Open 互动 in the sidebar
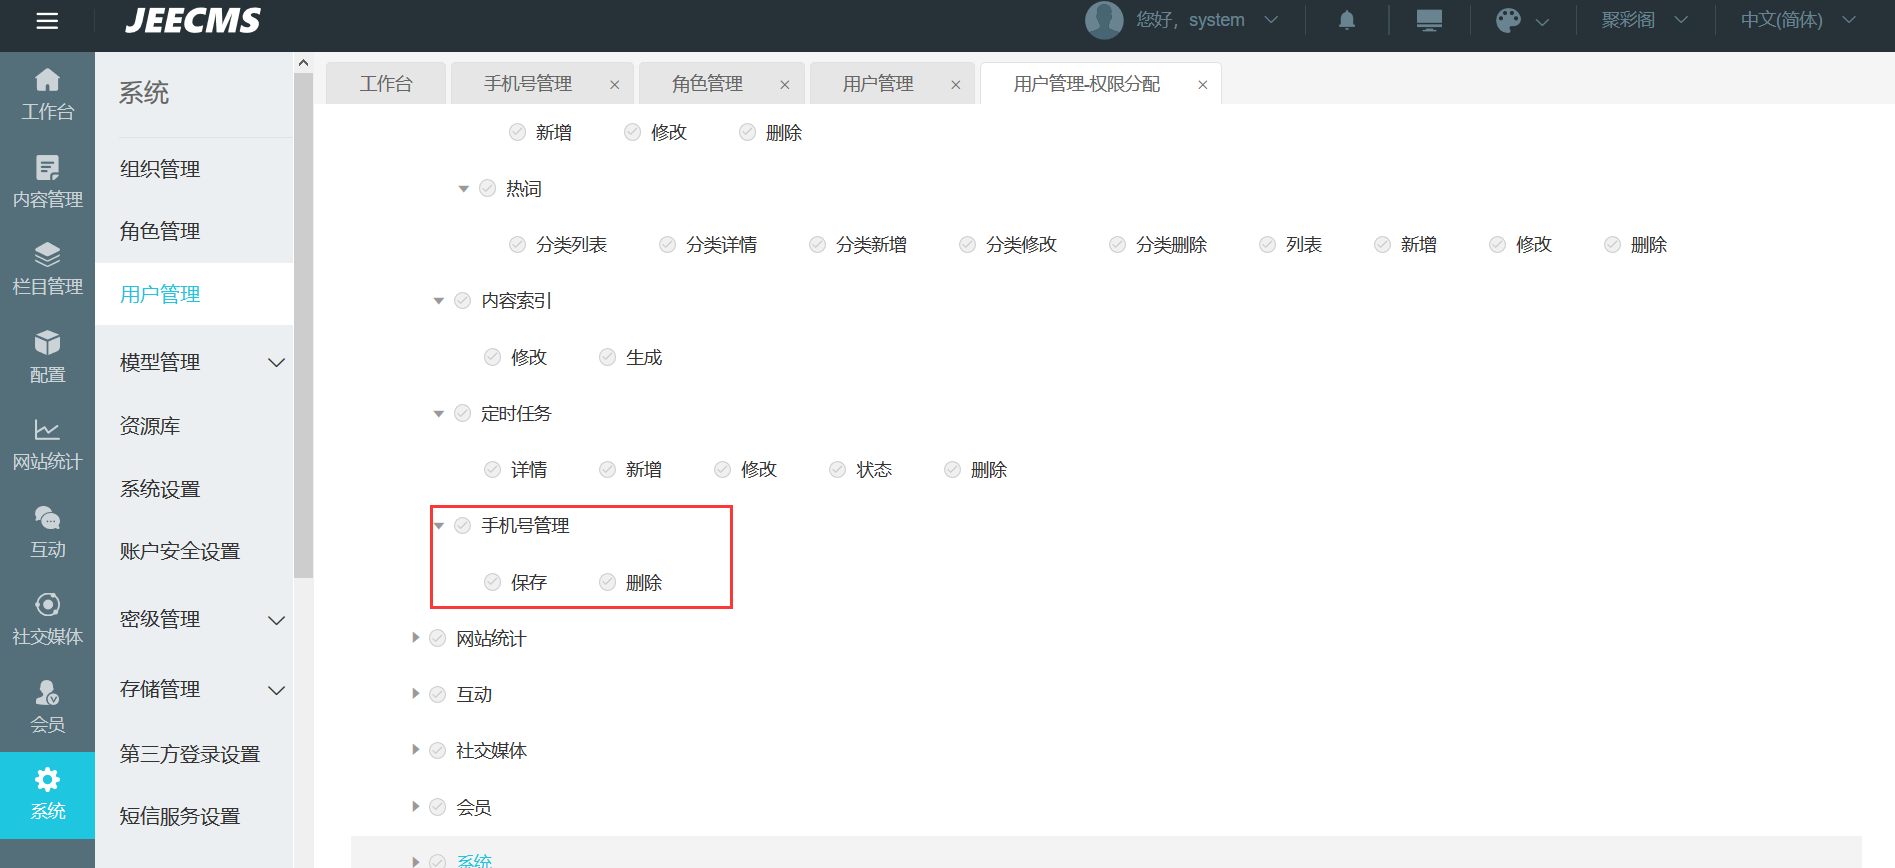This screenshot has height=868, width=1895. click(x=47, y=533)
